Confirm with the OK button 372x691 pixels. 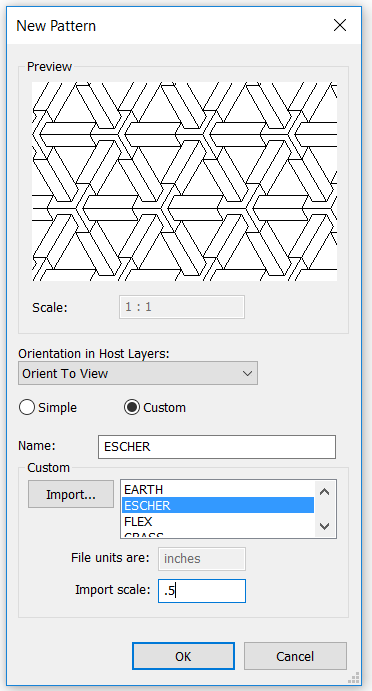coord(183,656)
